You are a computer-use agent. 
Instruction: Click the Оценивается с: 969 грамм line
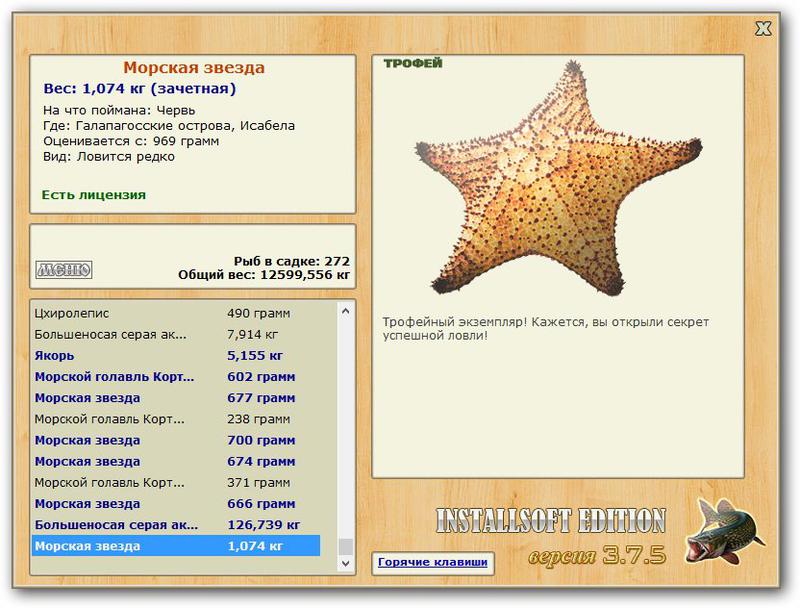pyautogui.click(x=131, y=141)
